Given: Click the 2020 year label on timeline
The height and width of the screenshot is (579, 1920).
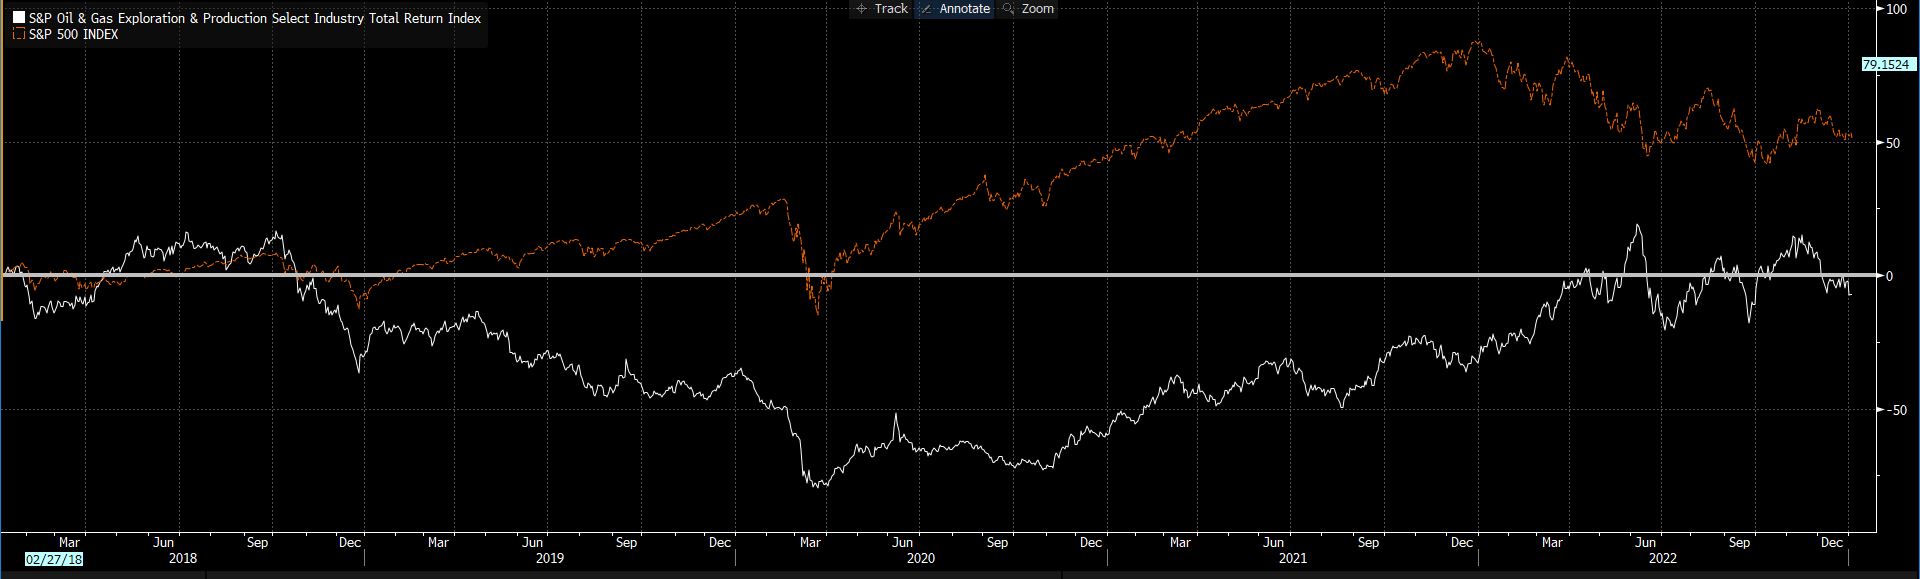Looking at the screenshot, I should point(920,558).
